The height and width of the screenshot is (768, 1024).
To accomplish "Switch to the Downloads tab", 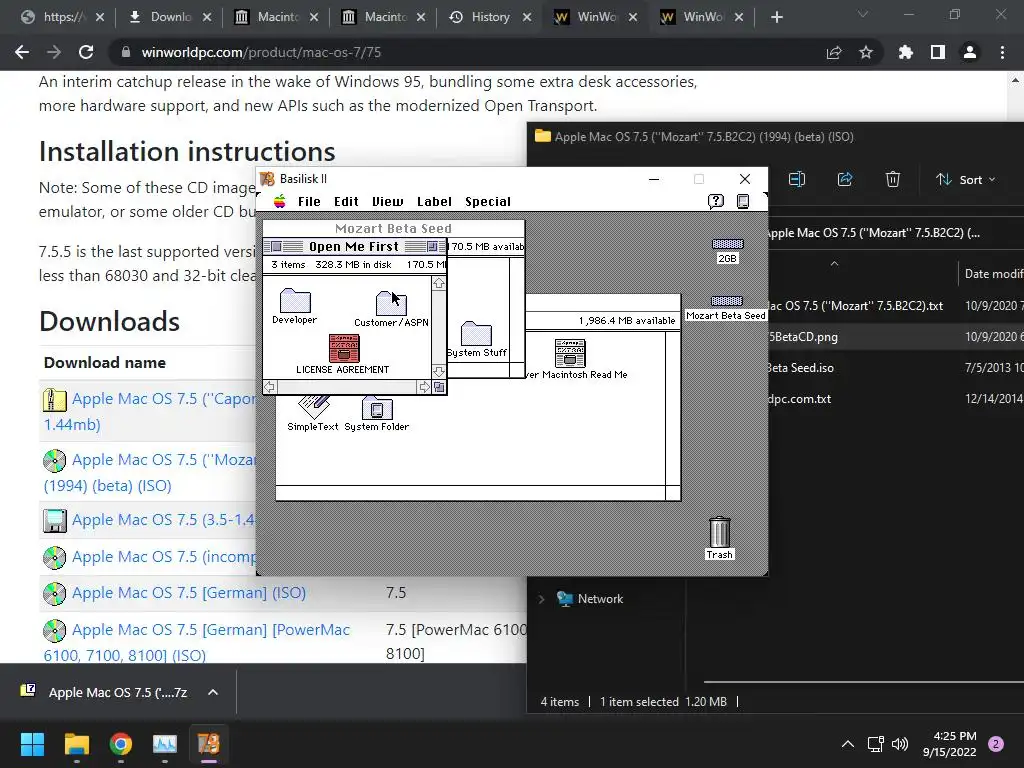I will tap(170, 17).
